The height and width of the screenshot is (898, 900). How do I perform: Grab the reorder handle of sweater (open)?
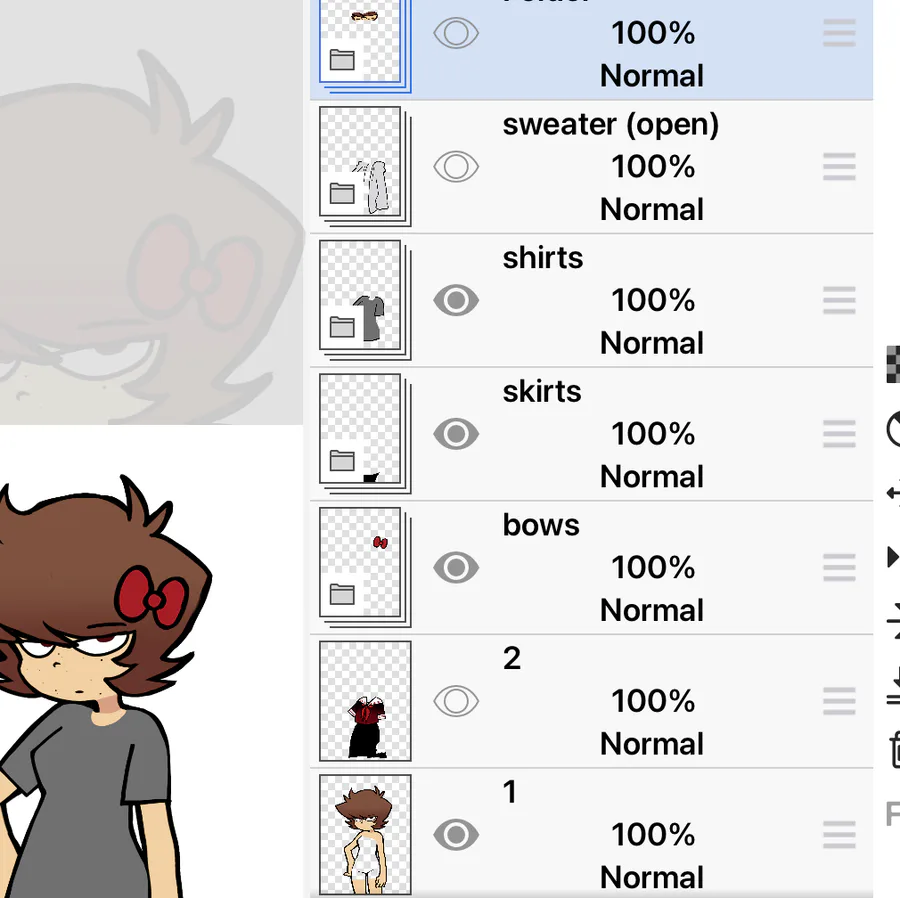[x=839, y=166]
